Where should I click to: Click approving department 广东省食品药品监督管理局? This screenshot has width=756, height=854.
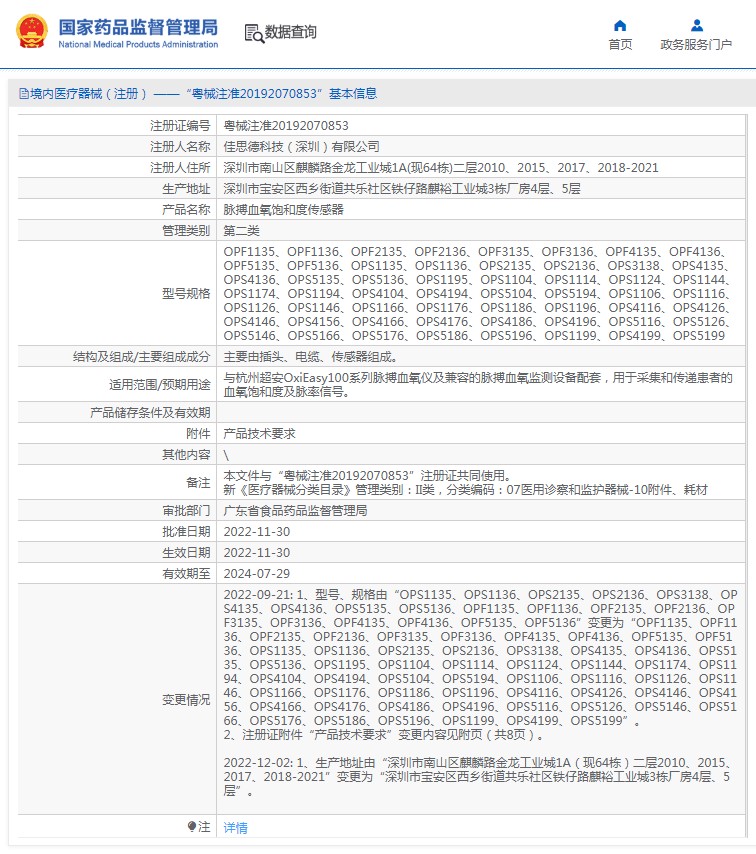(295, 511)
